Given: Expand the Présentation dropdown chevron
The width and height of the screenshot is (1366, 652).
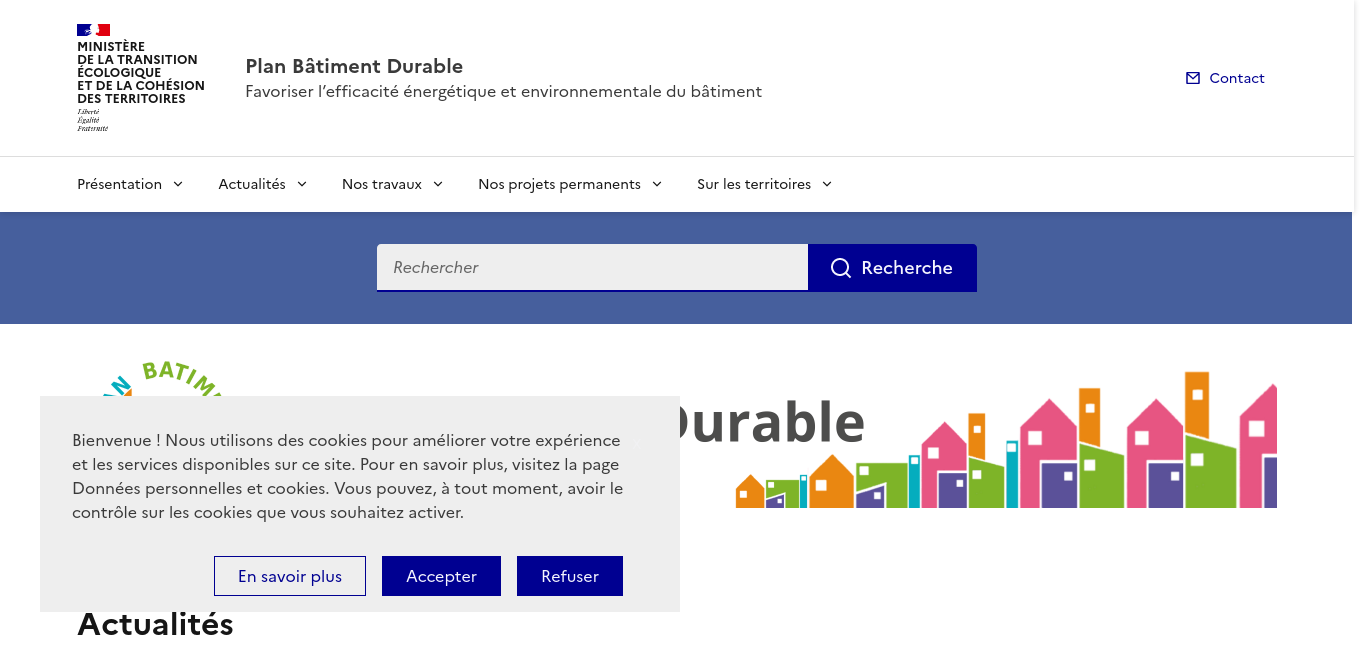Looking at the screenshot, I should tap(178, 184).
